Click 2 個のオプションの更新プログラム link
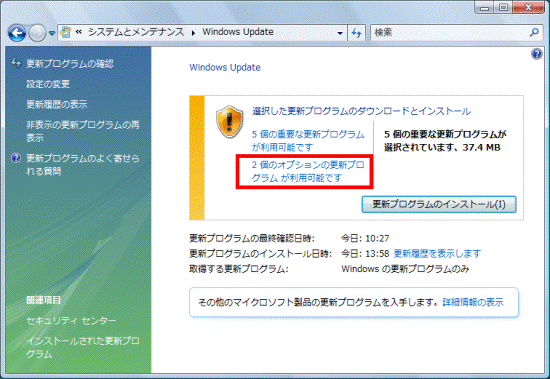550x379 pixels. point(308,171)
